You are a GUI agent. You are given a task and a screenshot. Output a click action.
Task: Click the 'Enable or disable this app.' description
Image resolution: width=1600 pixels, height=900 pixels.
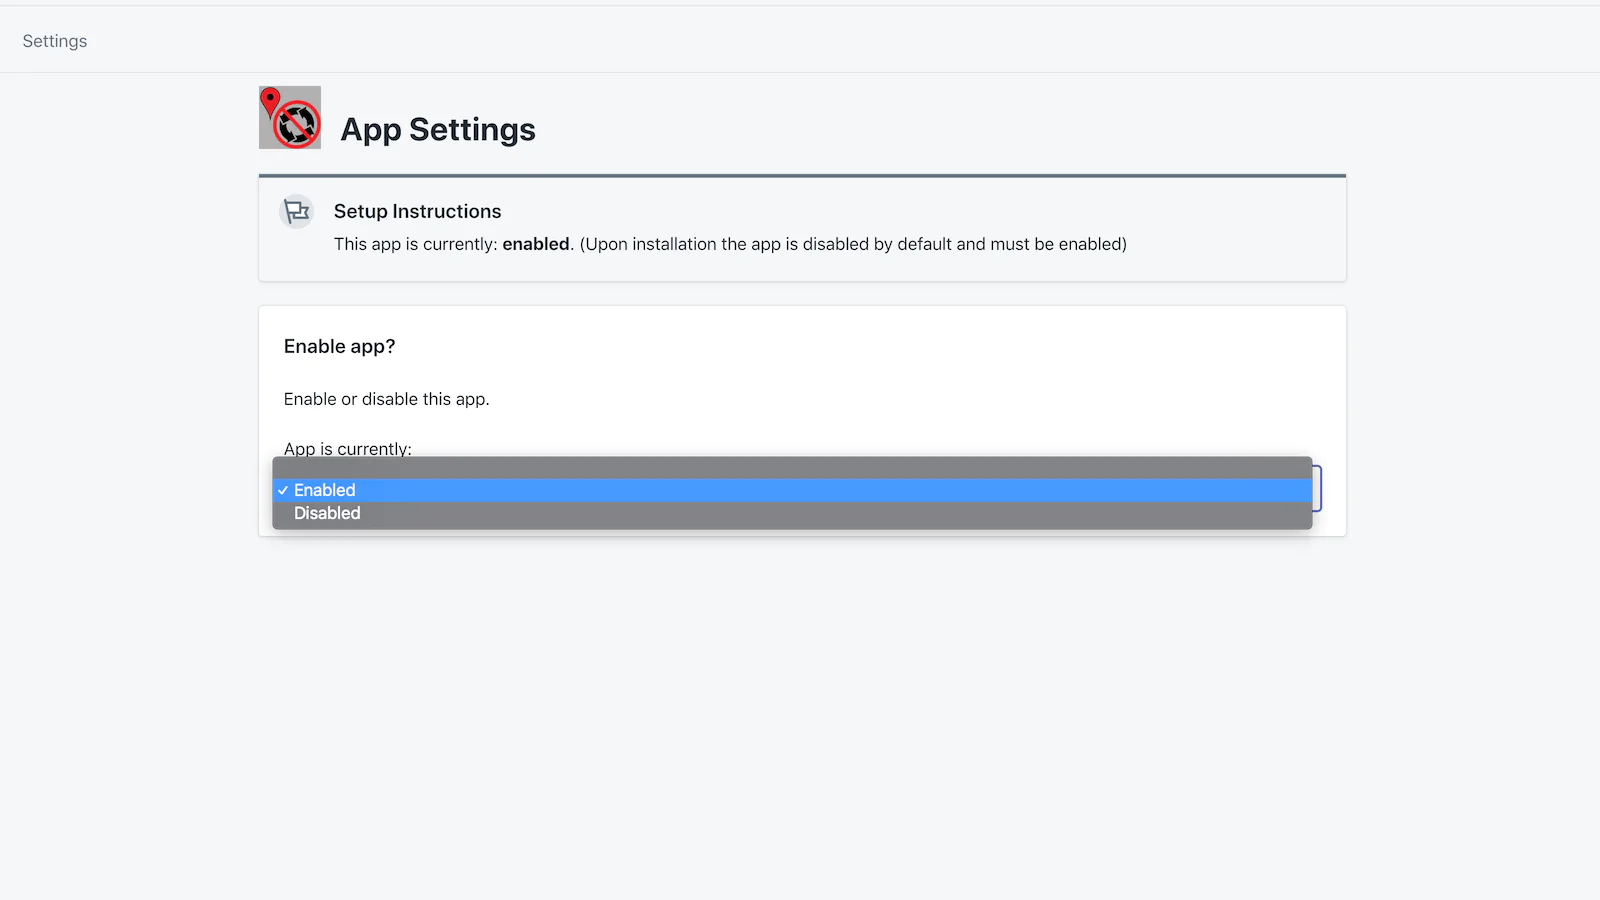click(x=386, y=399)
